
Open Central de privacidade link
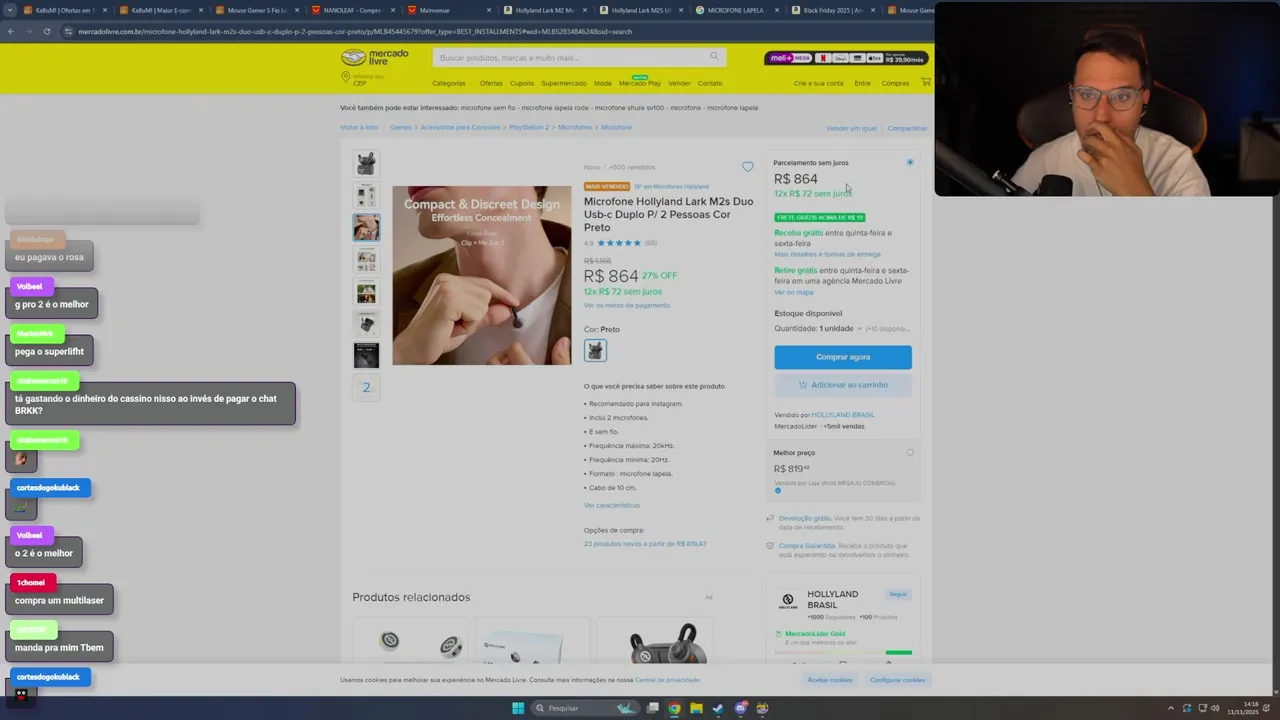tap(667, 680)
